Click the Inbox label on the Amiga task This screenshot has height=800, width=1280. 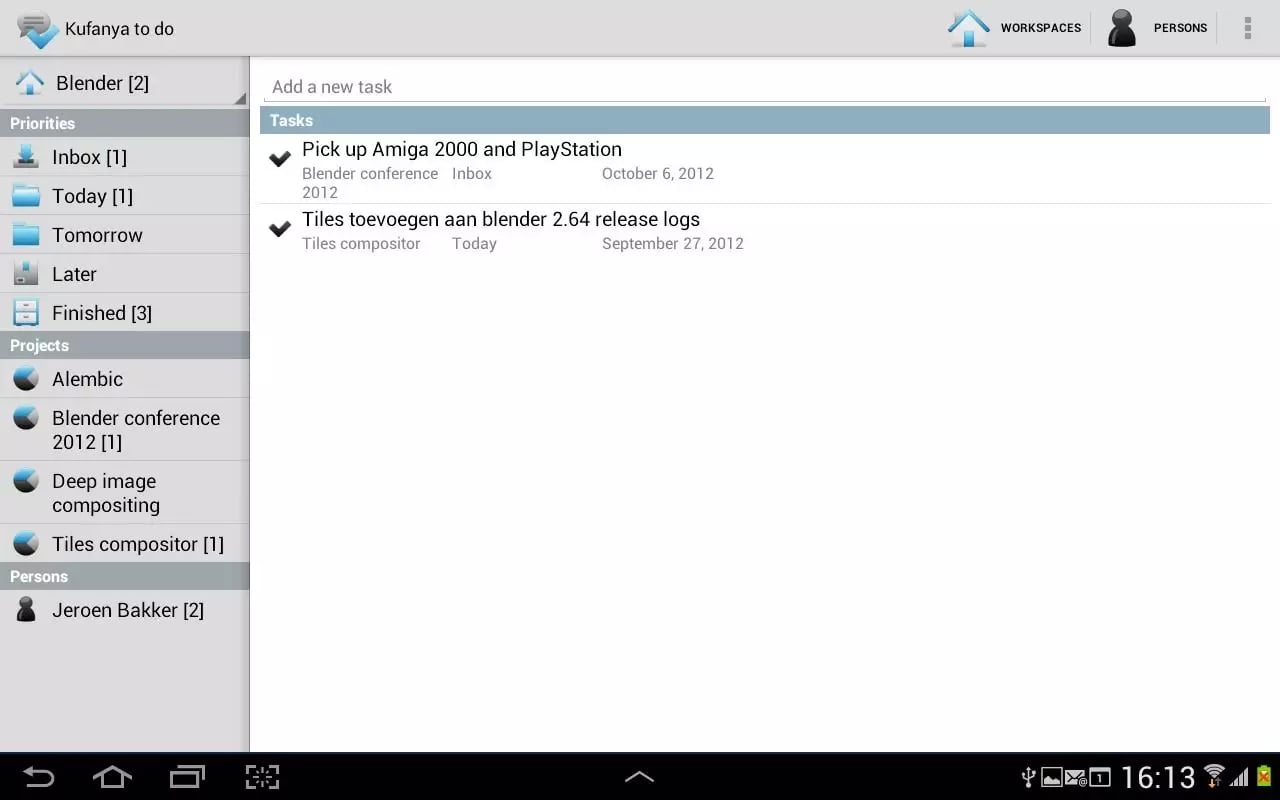pyautogui.click(x=472, y=173)
